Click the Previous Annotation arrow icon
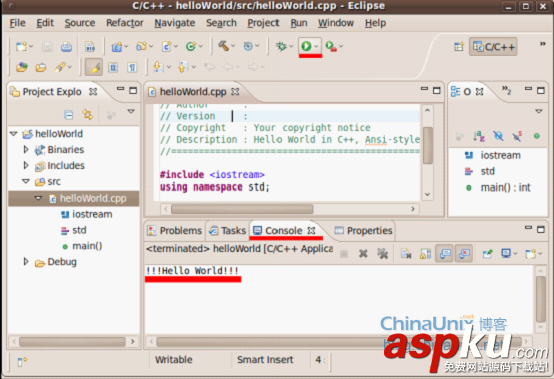 click(182, 67)
